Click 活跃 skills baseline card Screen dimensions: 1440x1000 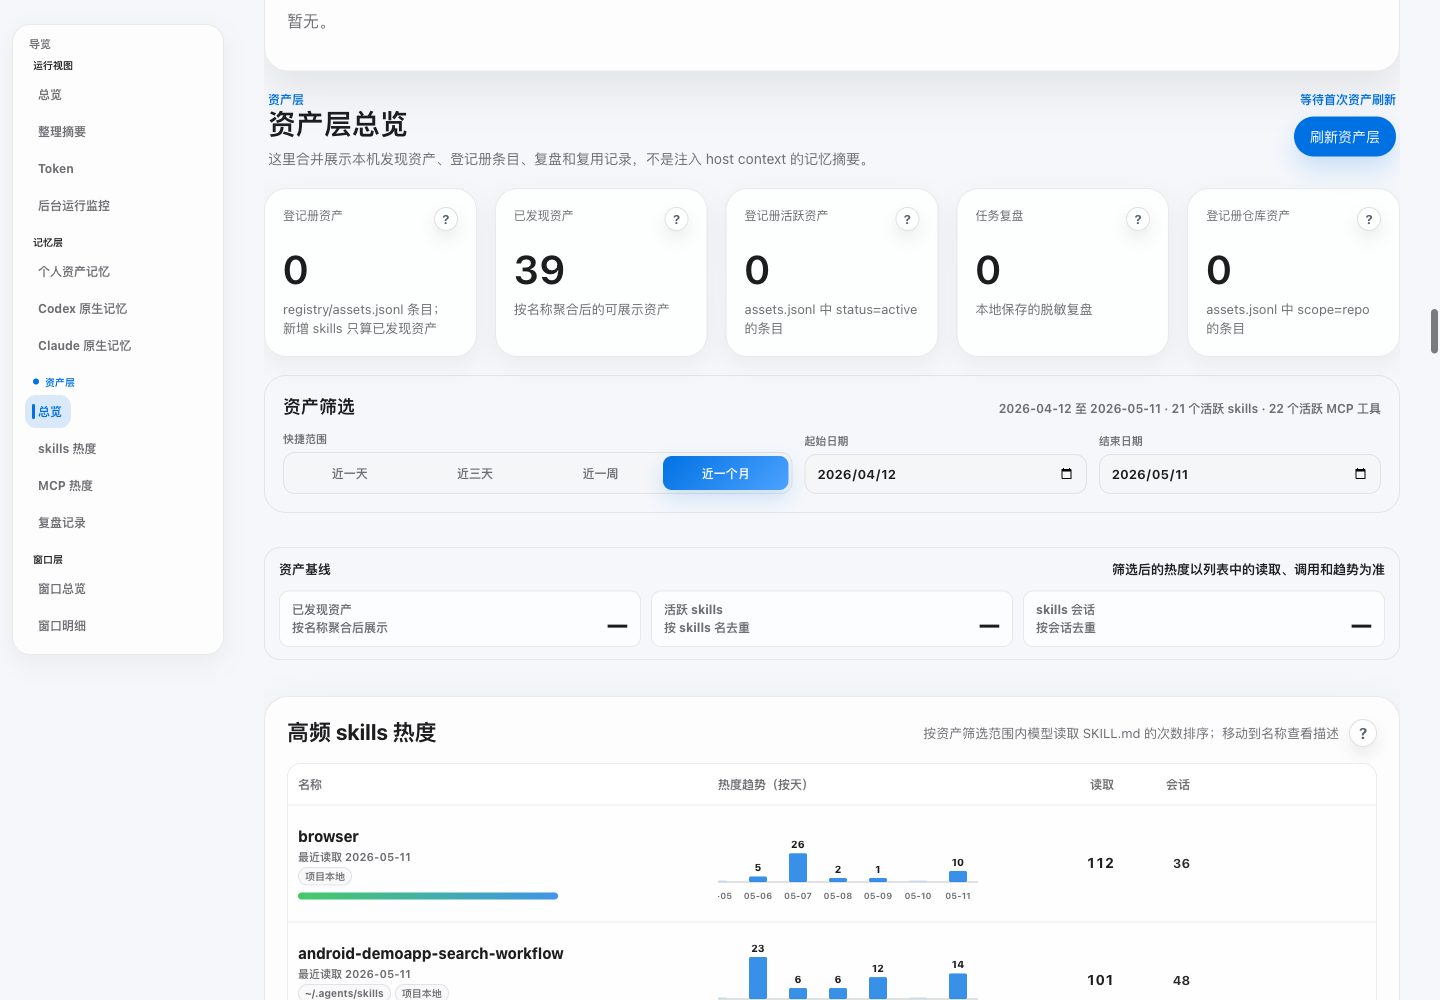coord(832,619)
